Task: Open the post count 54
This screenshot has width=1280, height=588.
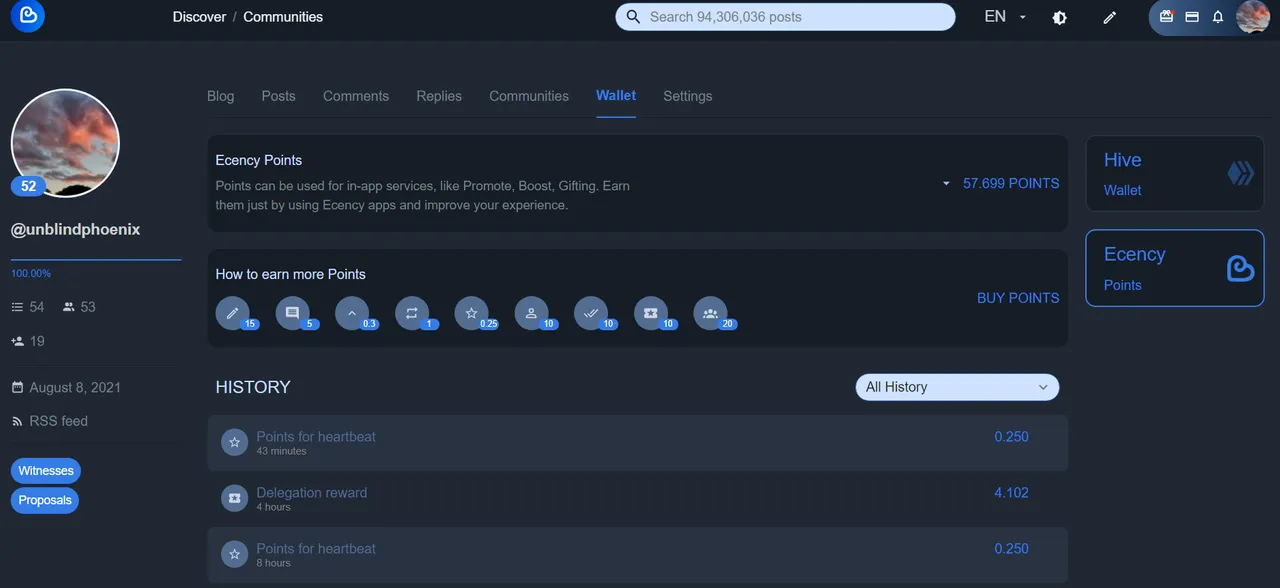Action: point(28,307)
